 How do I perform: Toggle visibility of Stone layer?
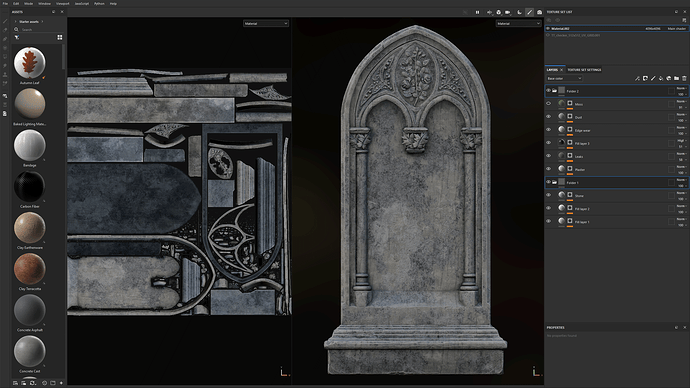(x=548, y=195)
